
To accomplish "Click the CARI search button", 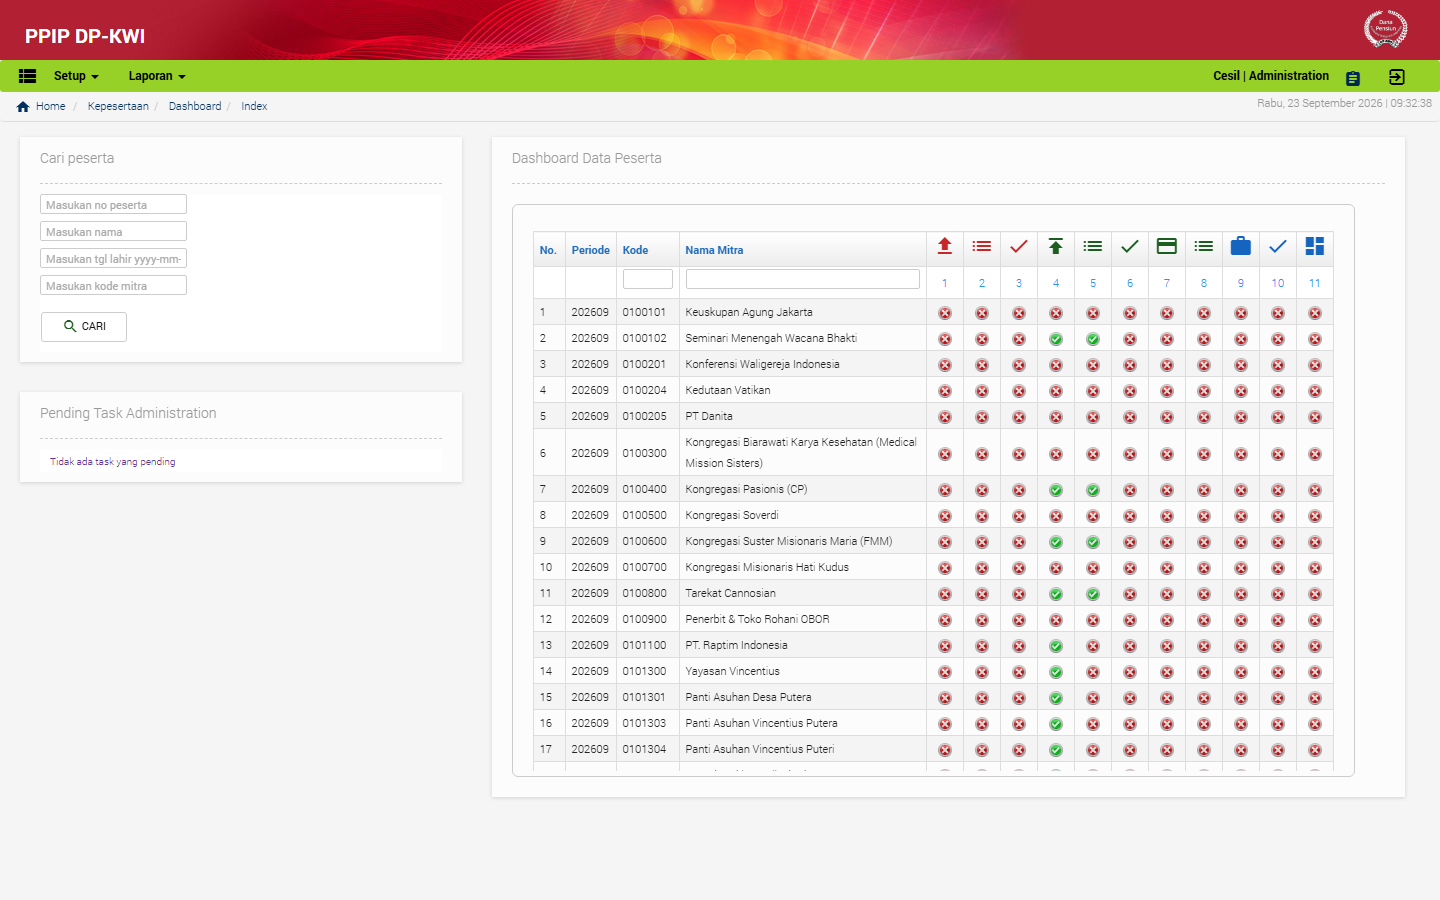I will [x=84, y=327].
